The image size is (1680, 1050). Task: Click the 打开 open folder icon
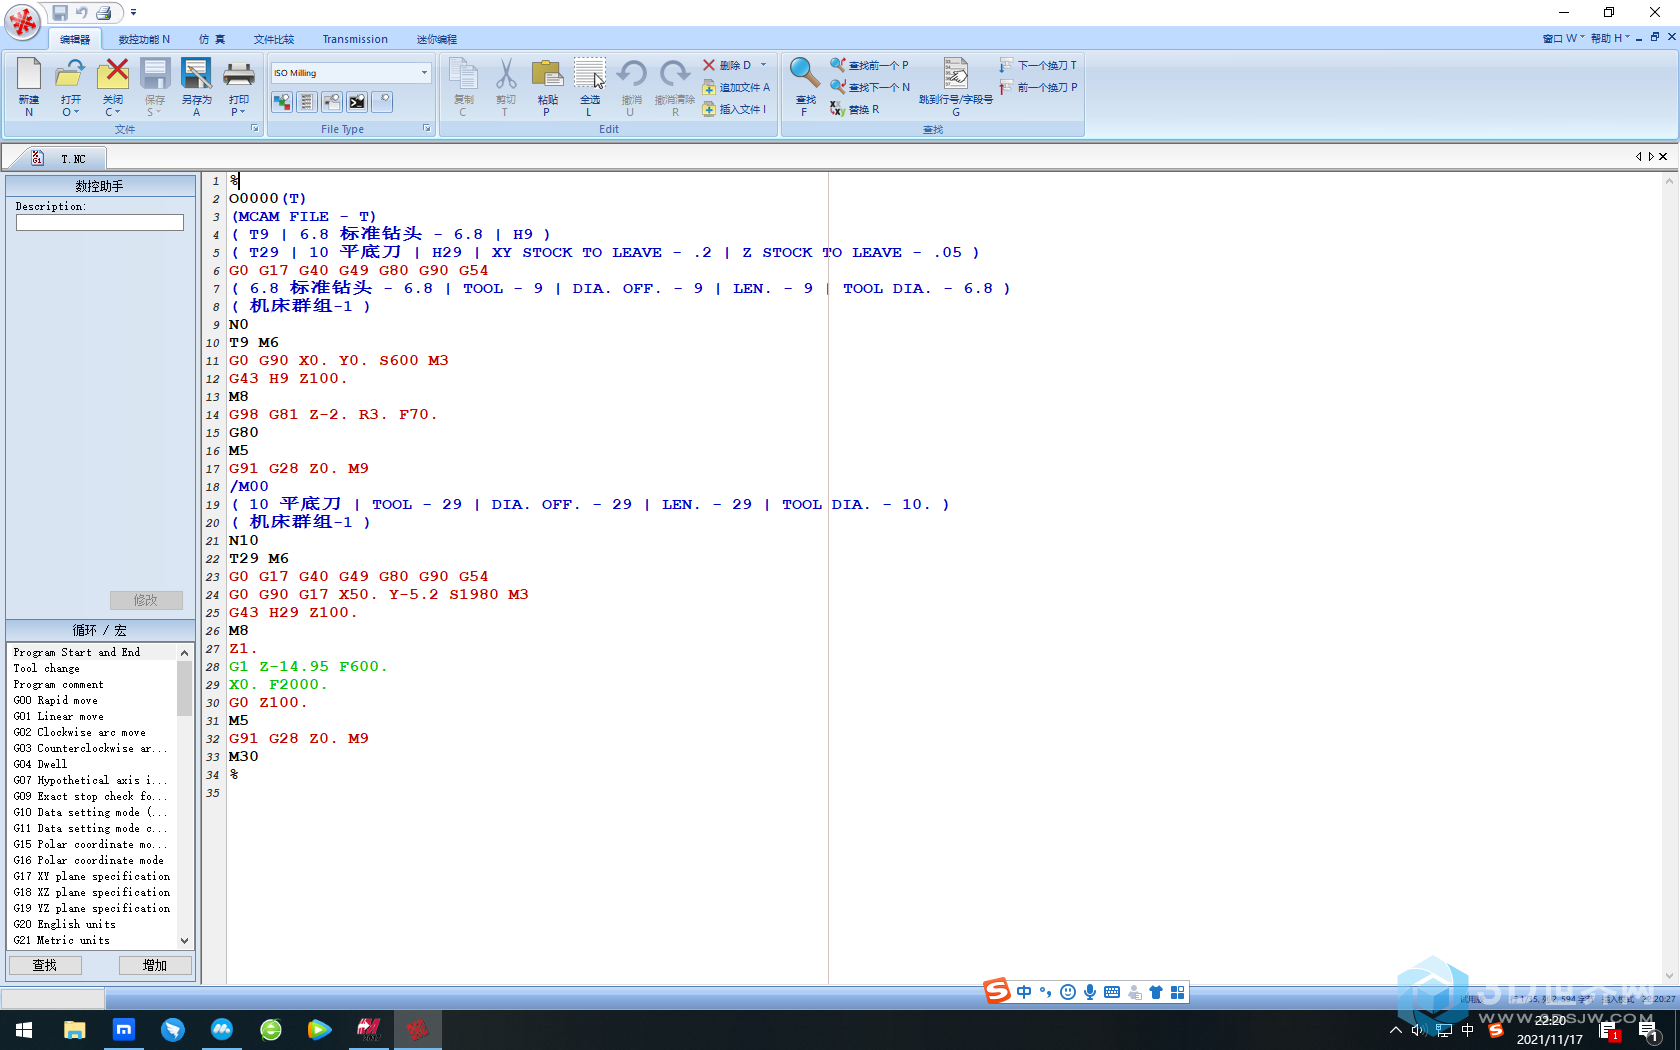[70, 74]
